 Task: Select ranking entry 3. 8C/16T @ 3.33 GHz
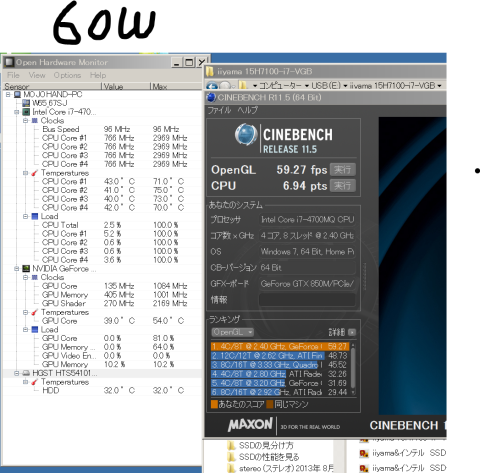point(280,365)
